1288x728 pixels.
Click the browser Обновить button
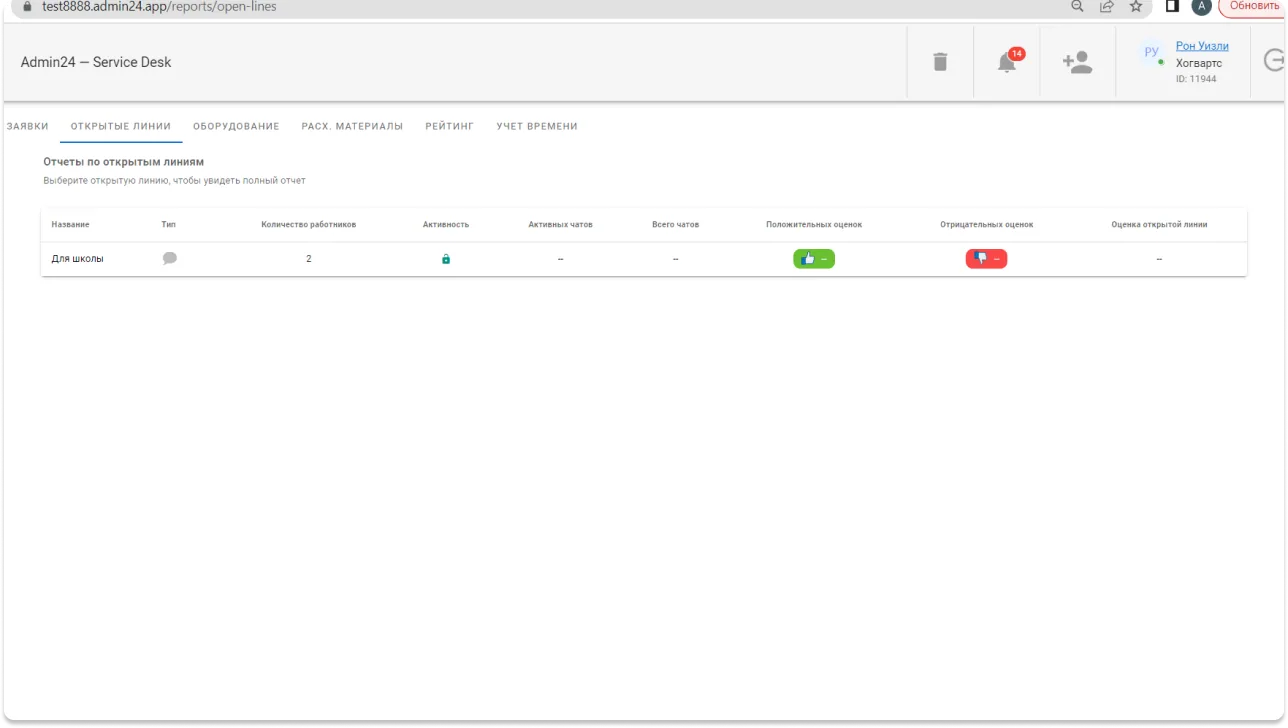tap(1253, 6)
